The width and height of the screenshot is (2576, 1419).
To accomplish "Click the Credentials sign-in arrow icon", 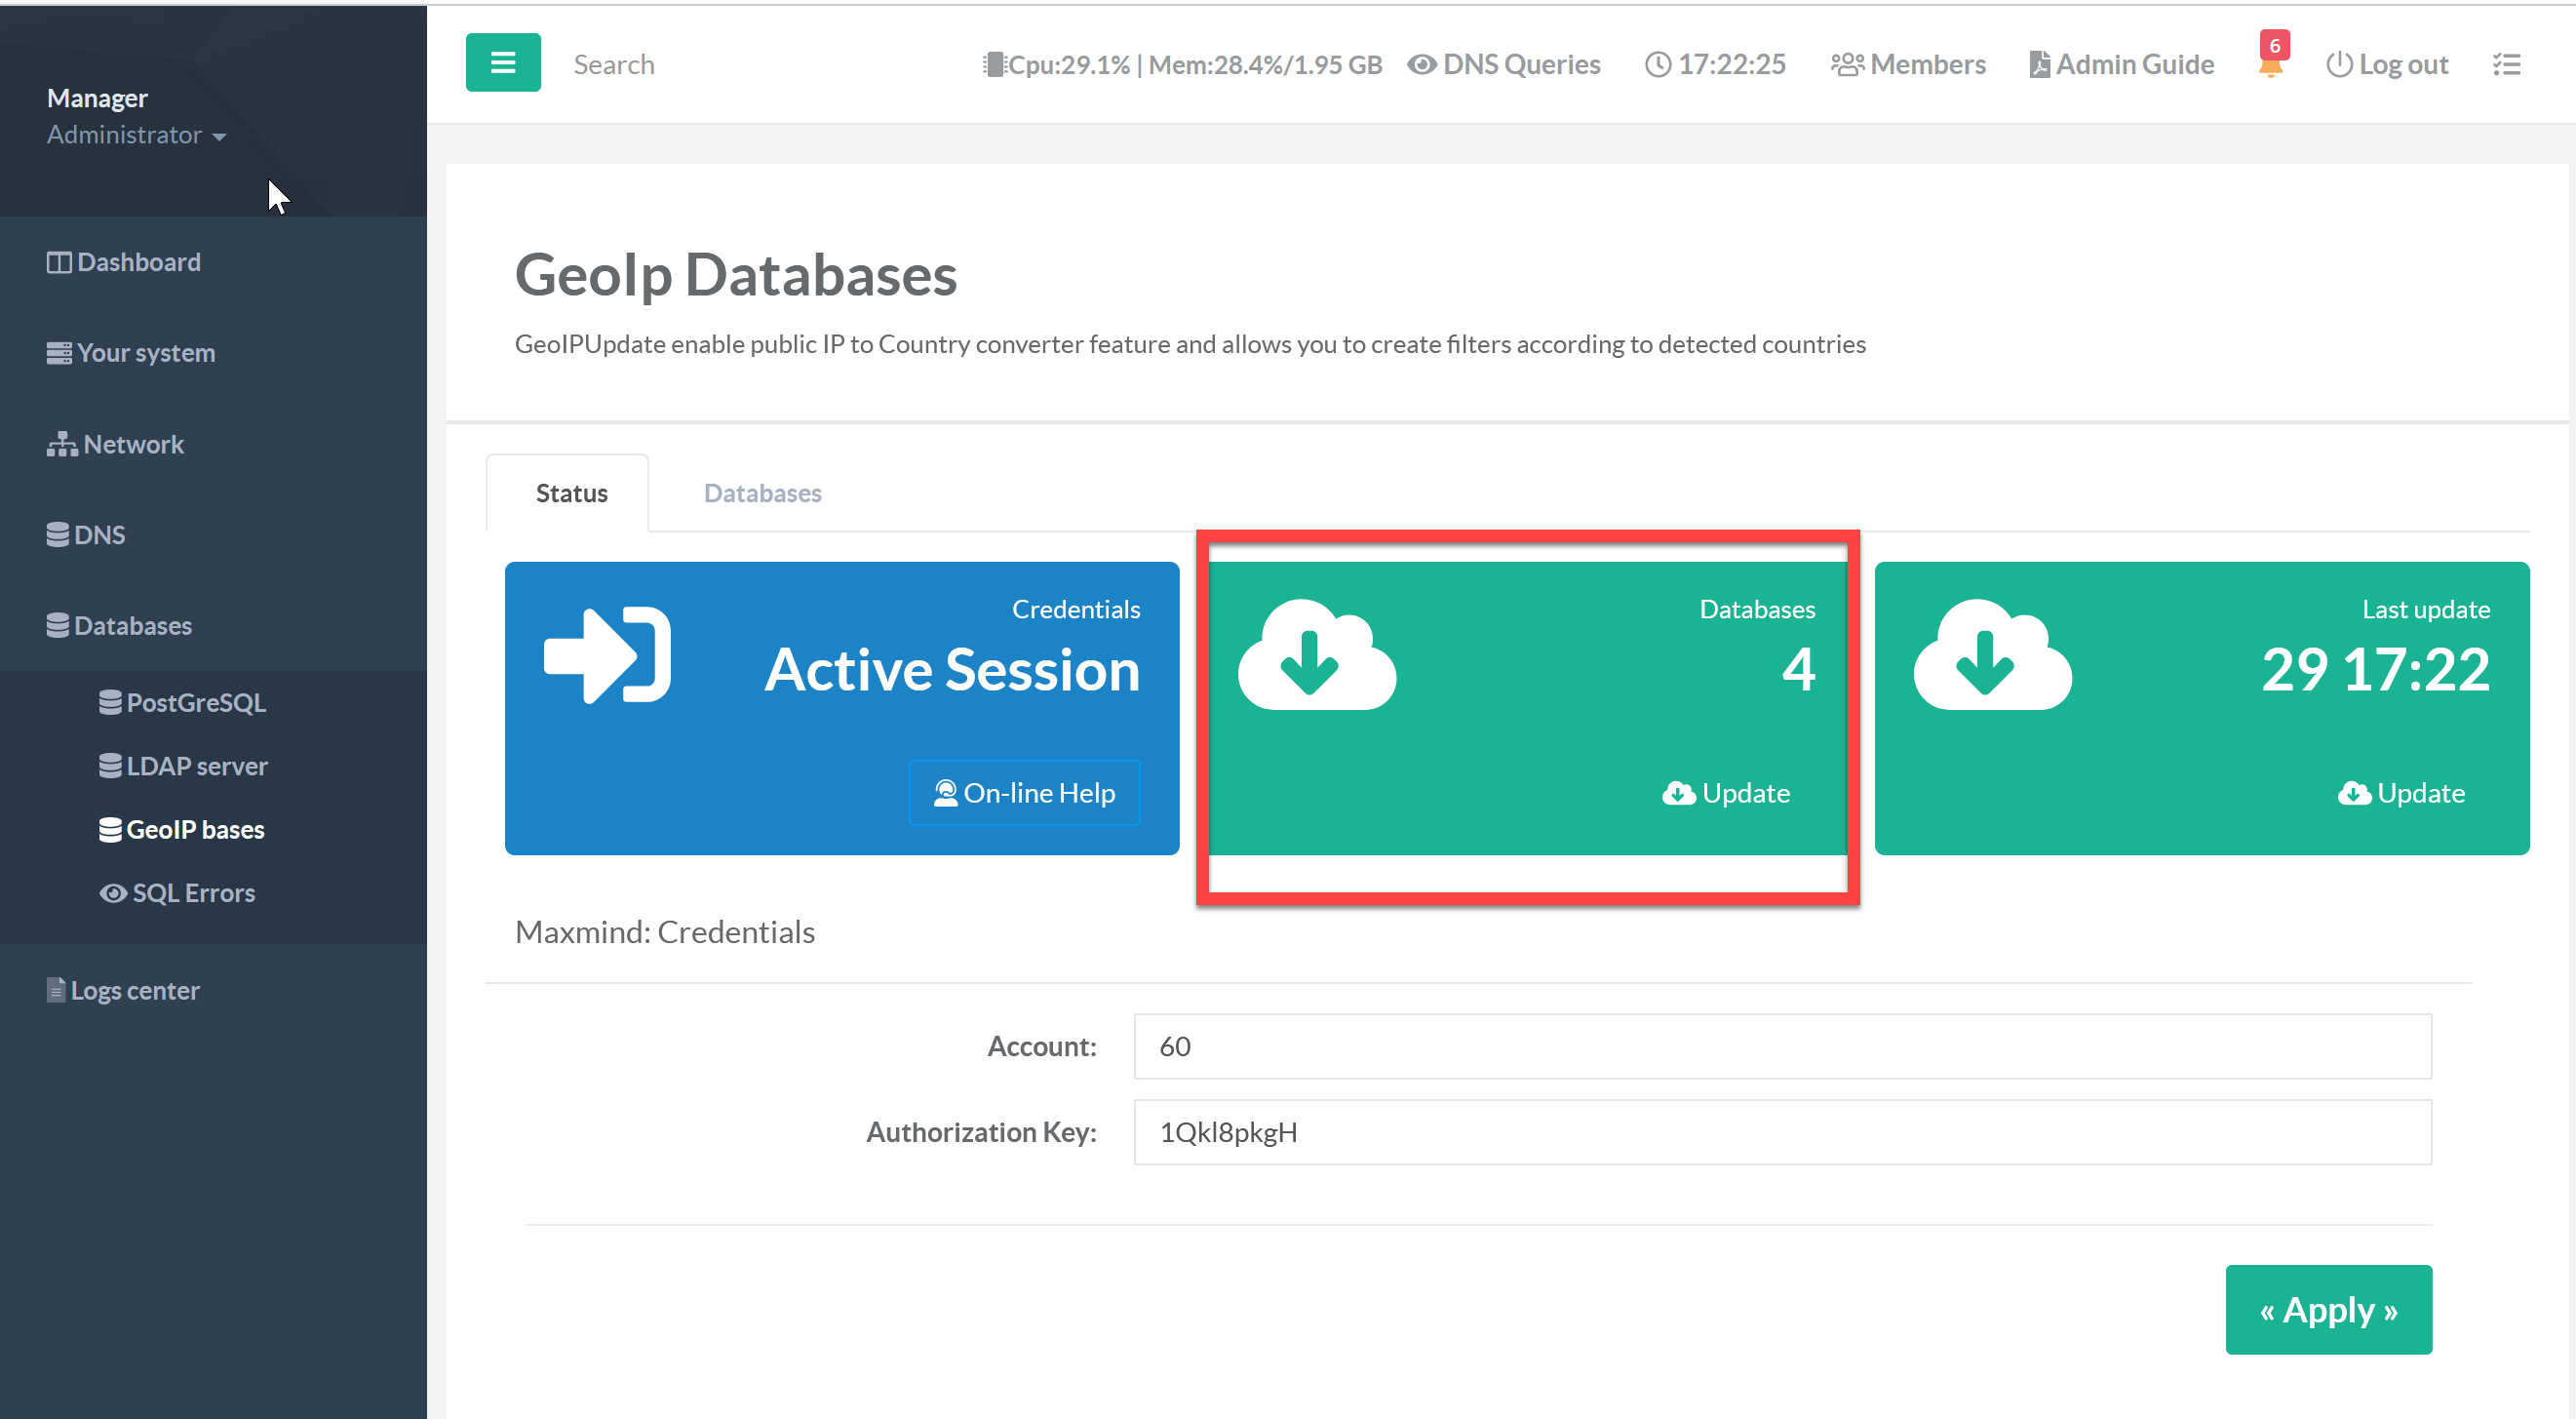I will [607, 656].
